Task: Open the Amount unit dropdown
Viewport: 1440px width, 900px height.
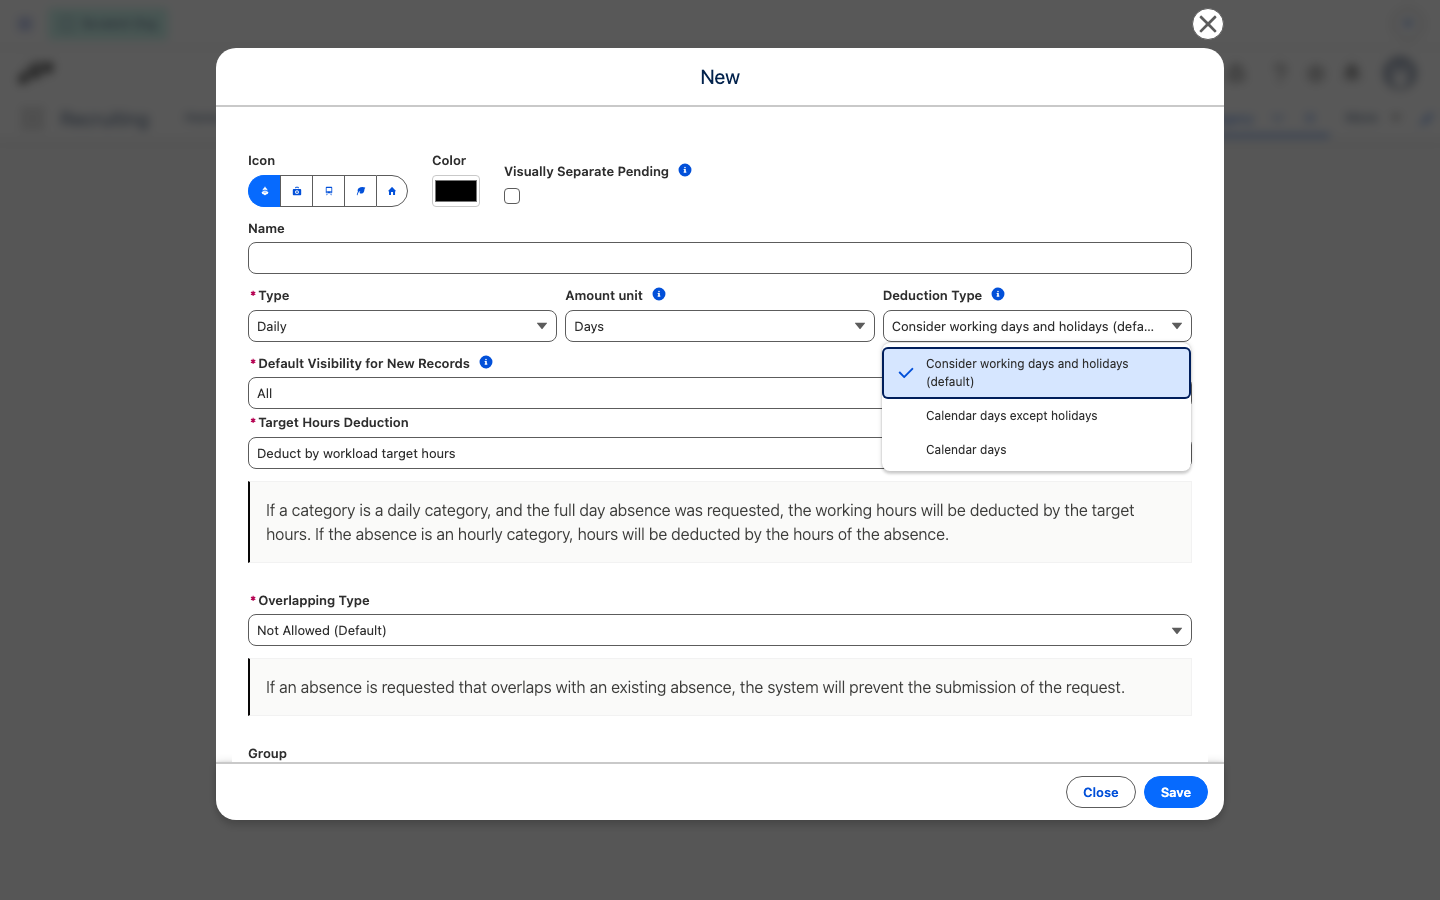Action: point(720,326)
